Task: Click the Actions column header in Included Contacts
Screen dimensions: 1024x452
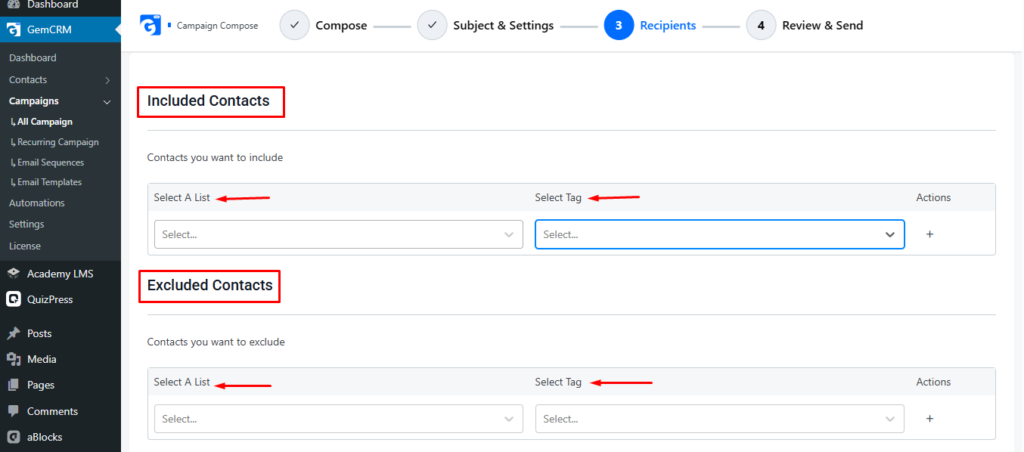Action: click(933, 197)
